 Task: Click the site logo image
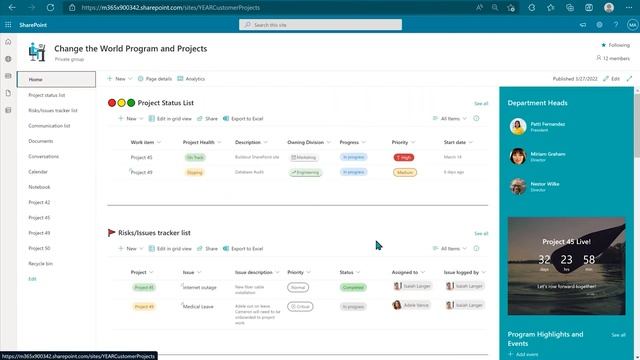coord(37,52)
